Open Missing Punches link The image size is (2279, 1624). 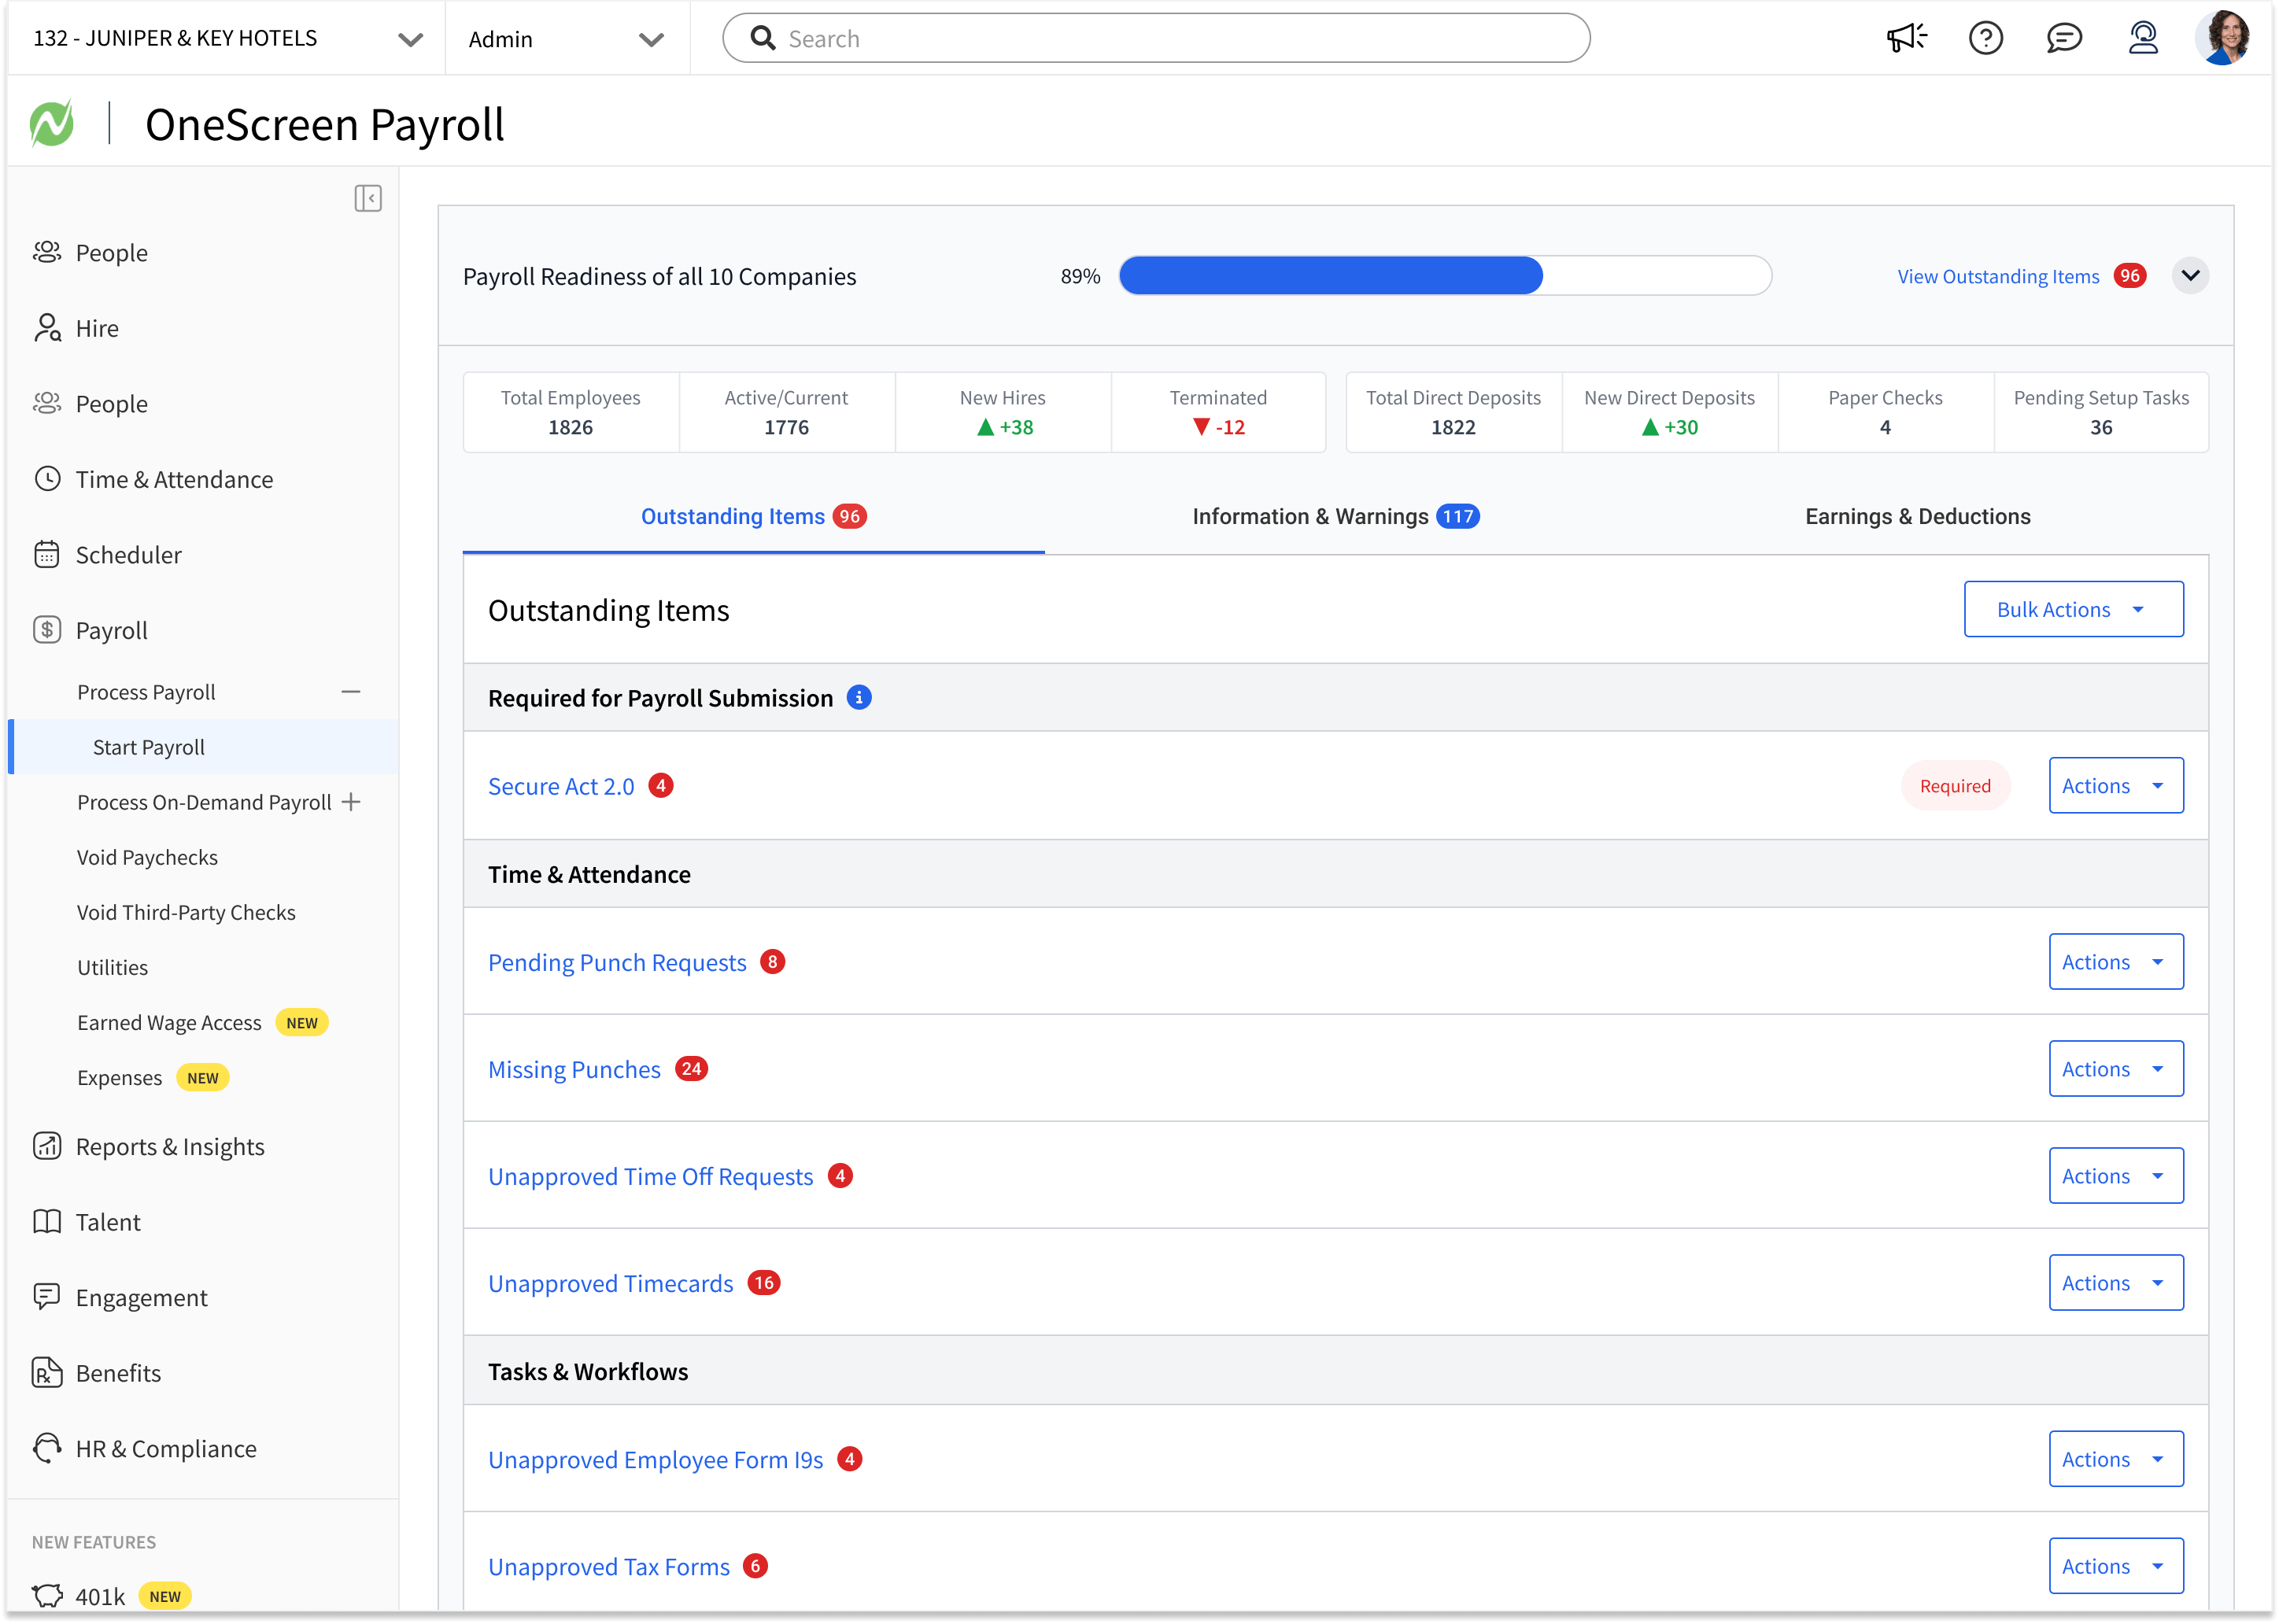(x=574, y=1069)
